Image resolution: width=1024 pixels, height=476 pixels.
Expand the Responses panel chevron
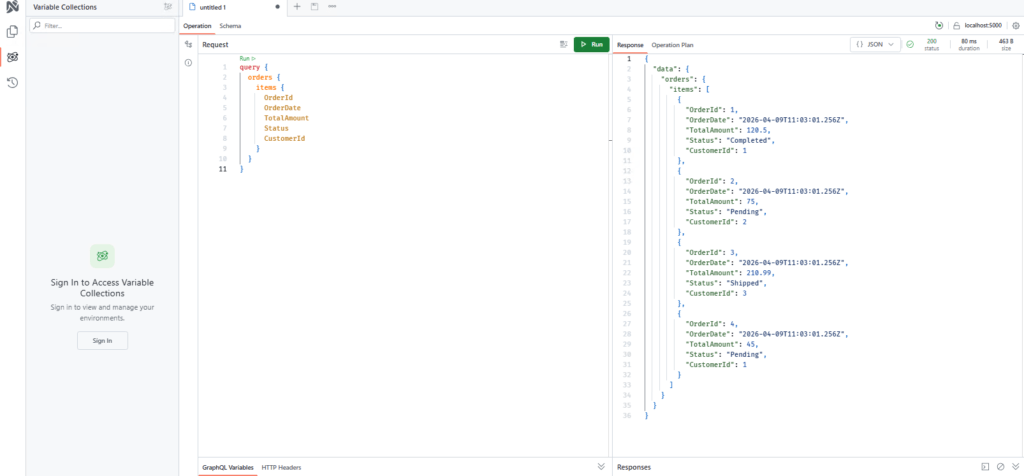coord(1014,467)
